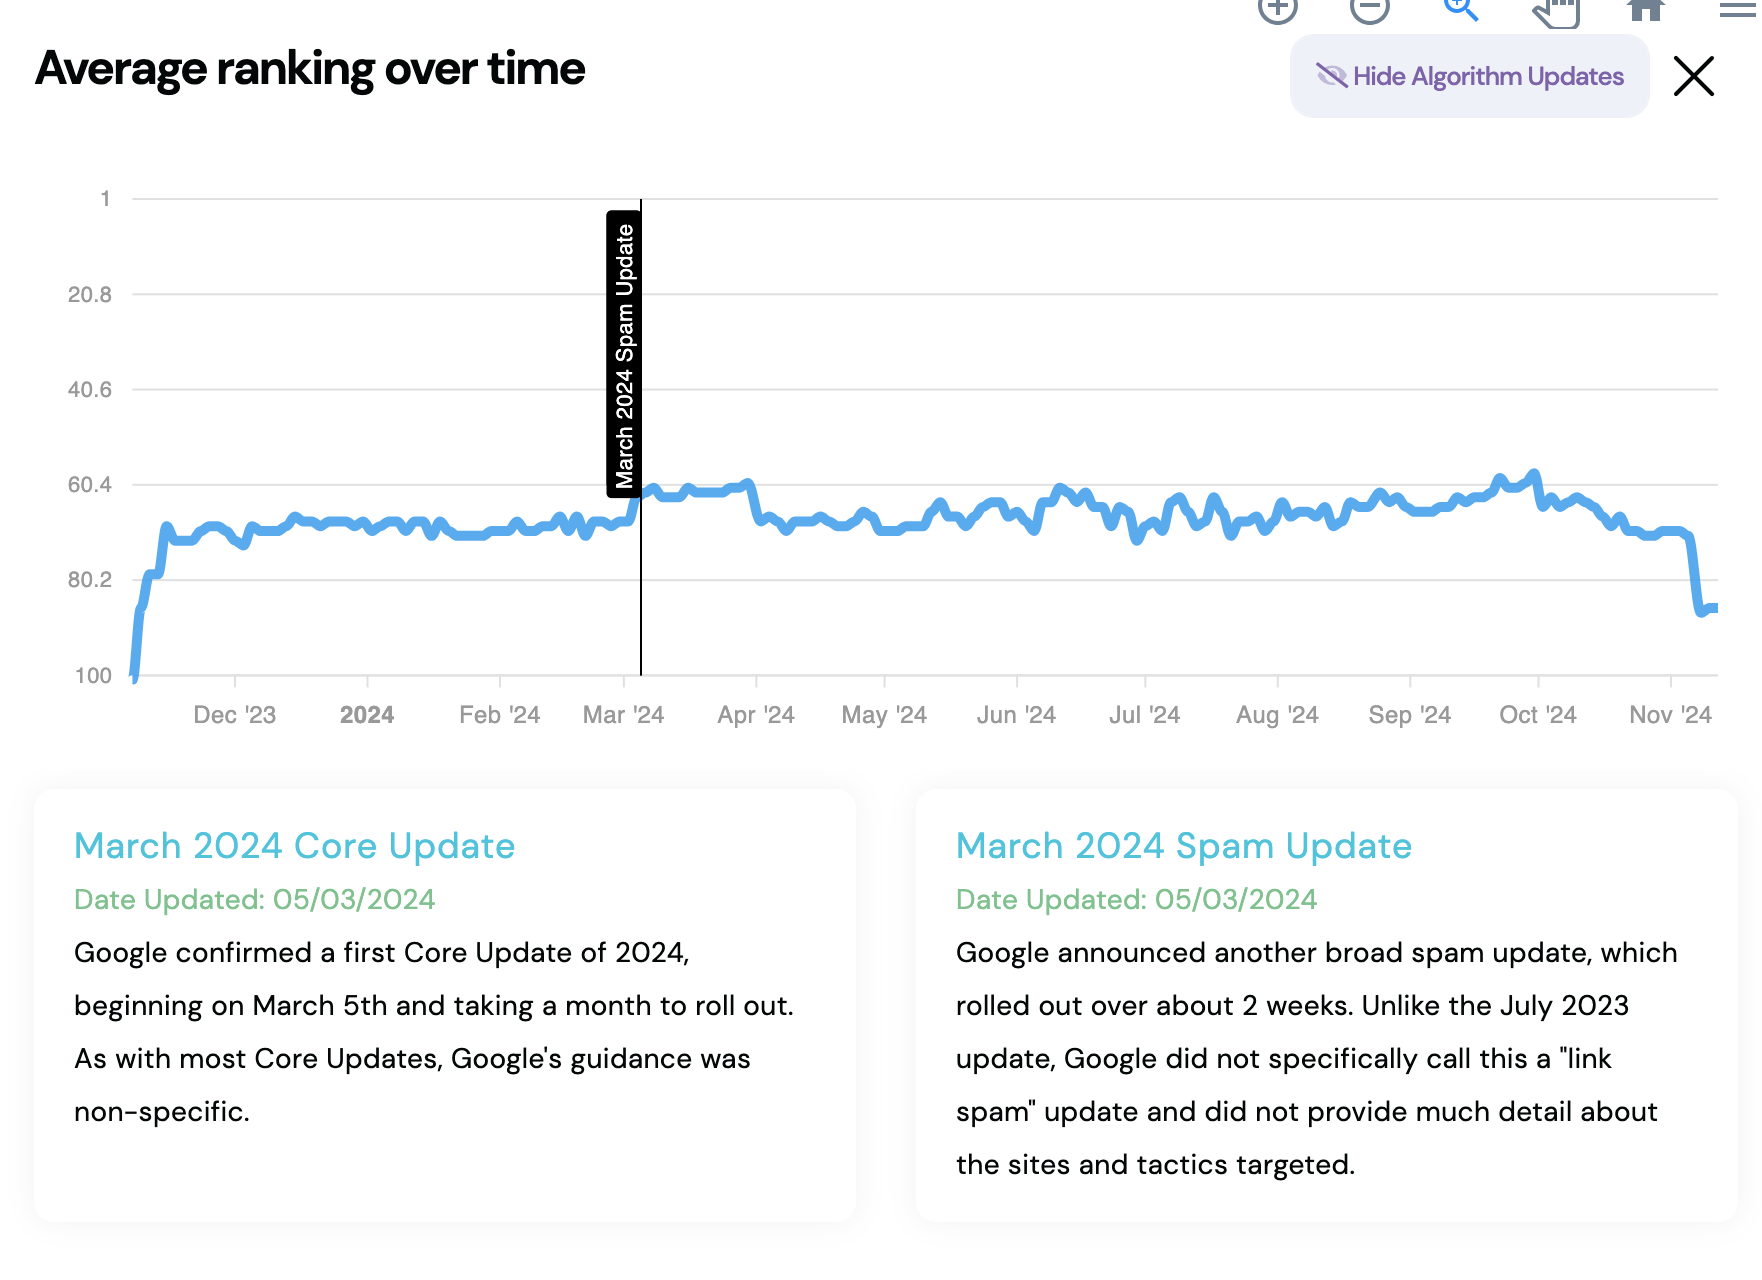Click the Nov '24 axis label

(1670, 715)
